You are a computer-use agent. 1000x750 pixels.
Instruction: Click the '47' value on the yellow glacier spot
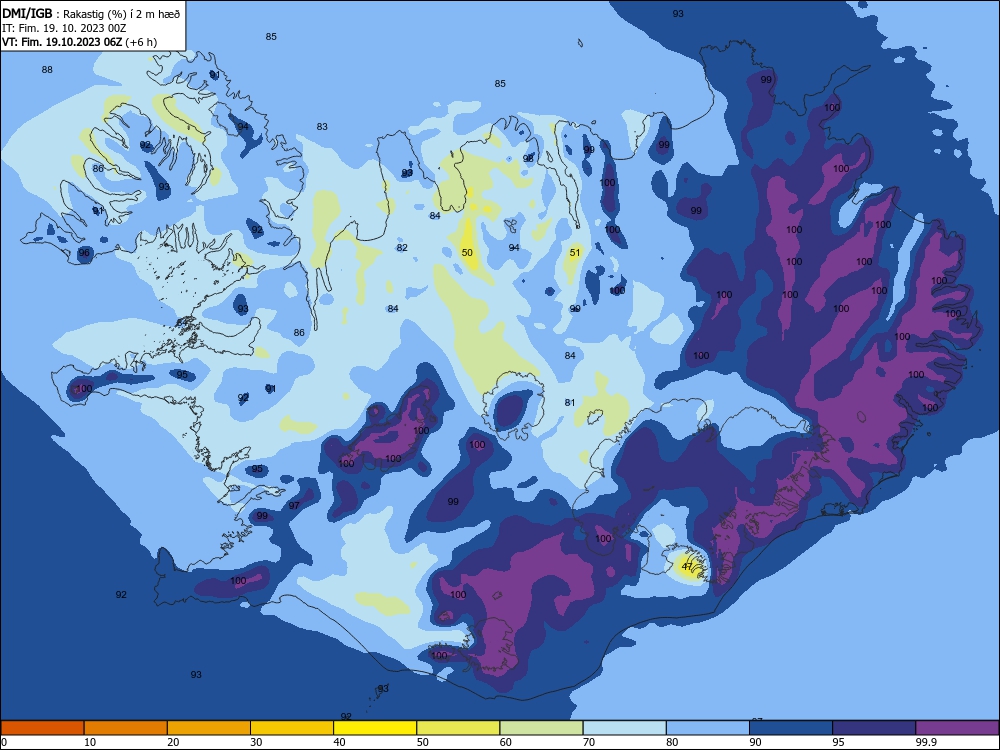[687, 566]
